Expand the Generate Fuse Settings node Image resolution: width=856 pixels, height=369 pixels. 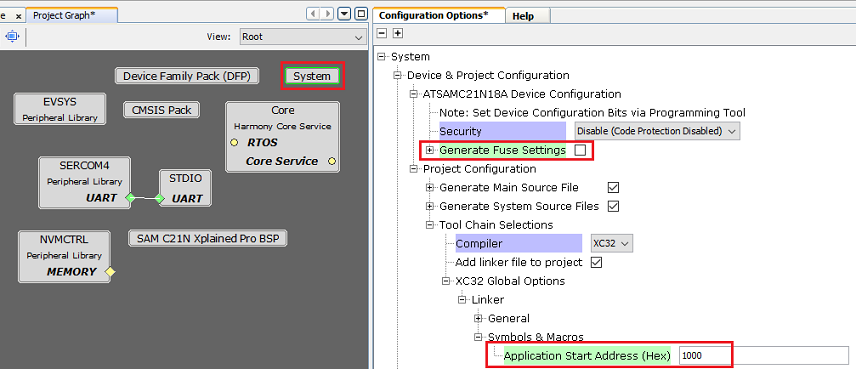(430, 150)
